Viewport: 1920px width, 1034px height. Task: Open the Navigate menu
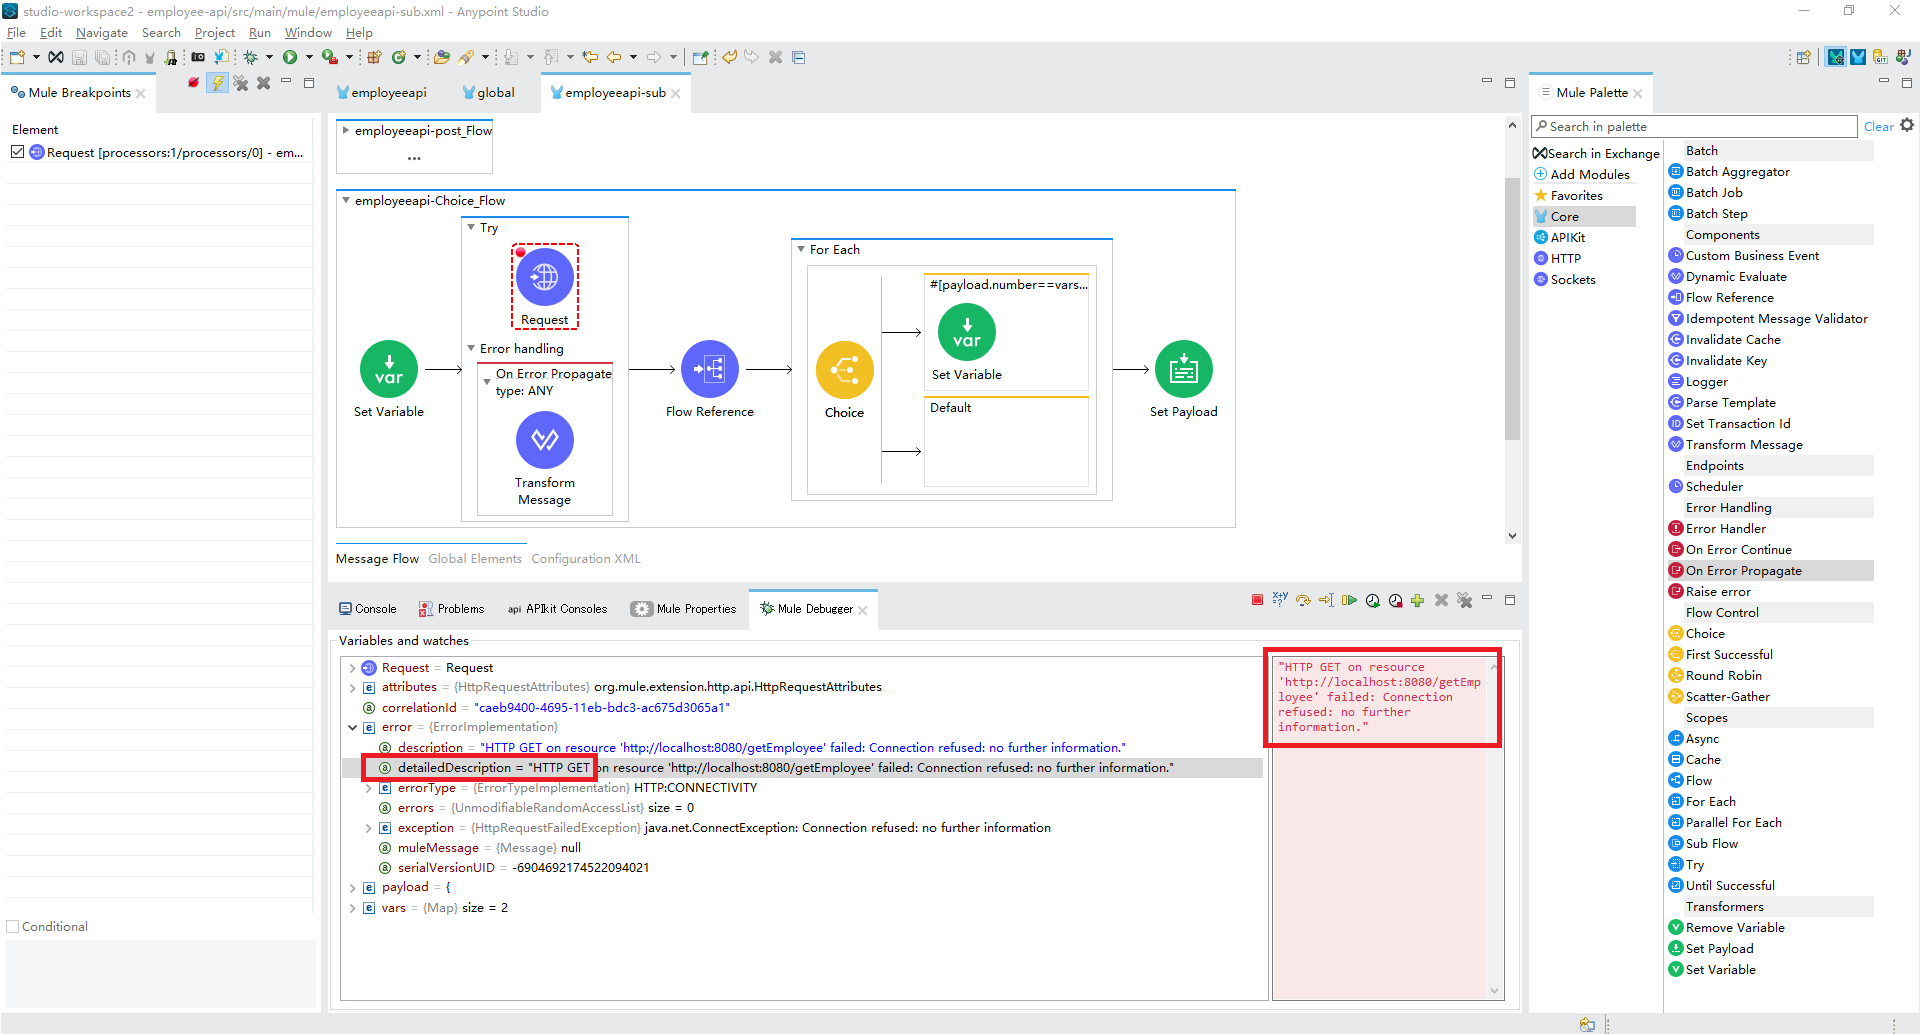tap(102, 33)
